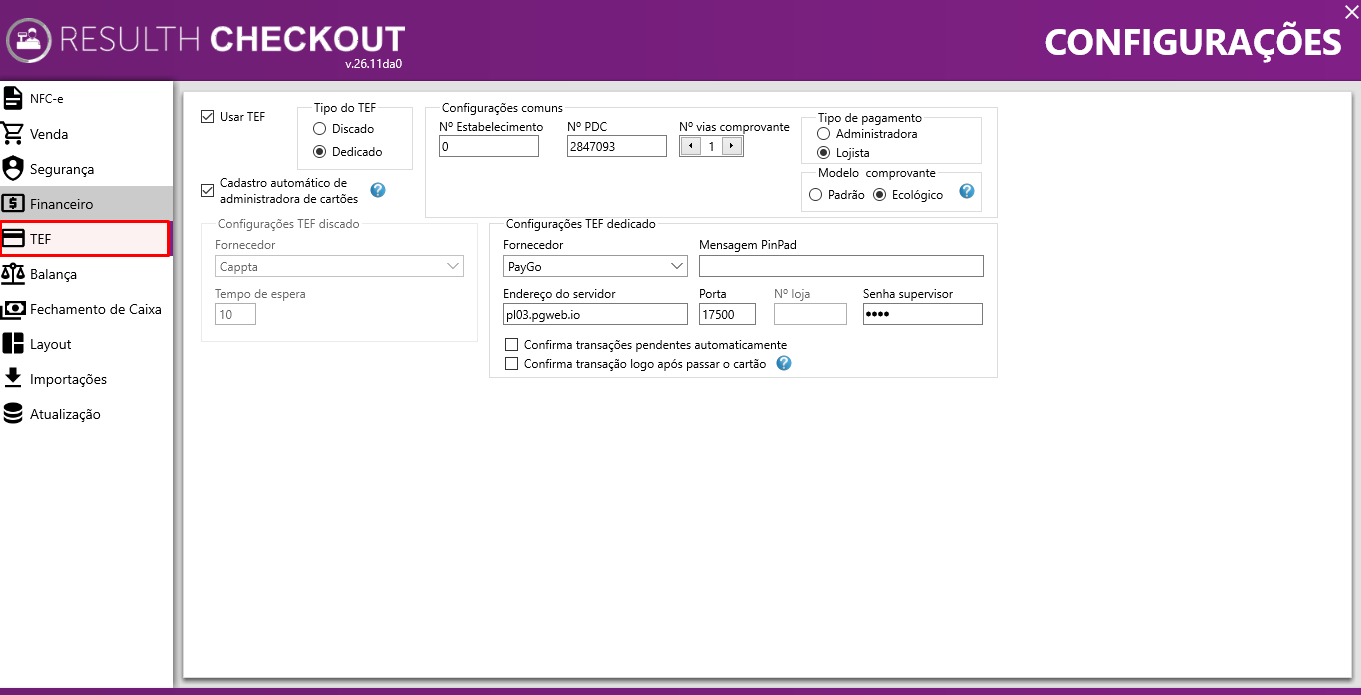Open the Importações settings section
This screenshot has width=1361, height=695.
(86, 378)
